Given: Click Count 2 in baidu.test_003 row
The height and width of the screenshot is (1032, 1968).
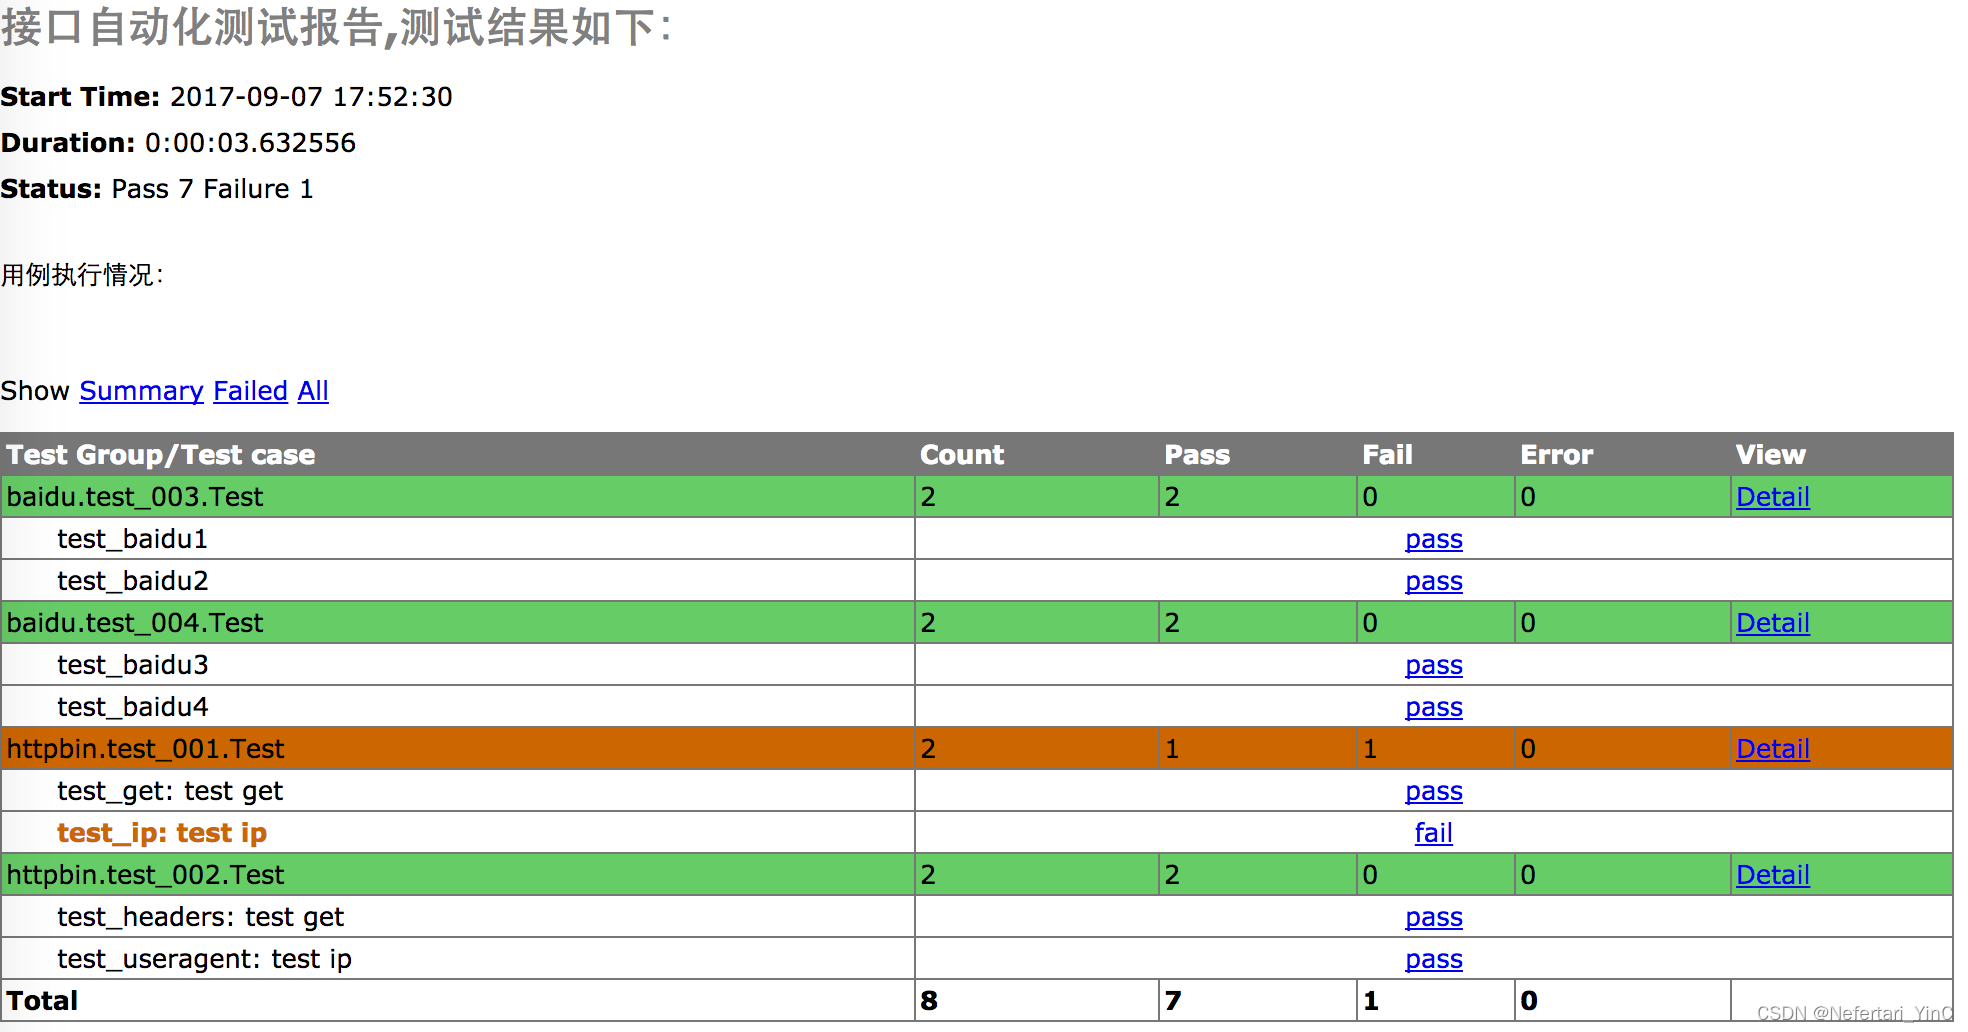Looking at the screenshot, I should click(x=928, y=497).
